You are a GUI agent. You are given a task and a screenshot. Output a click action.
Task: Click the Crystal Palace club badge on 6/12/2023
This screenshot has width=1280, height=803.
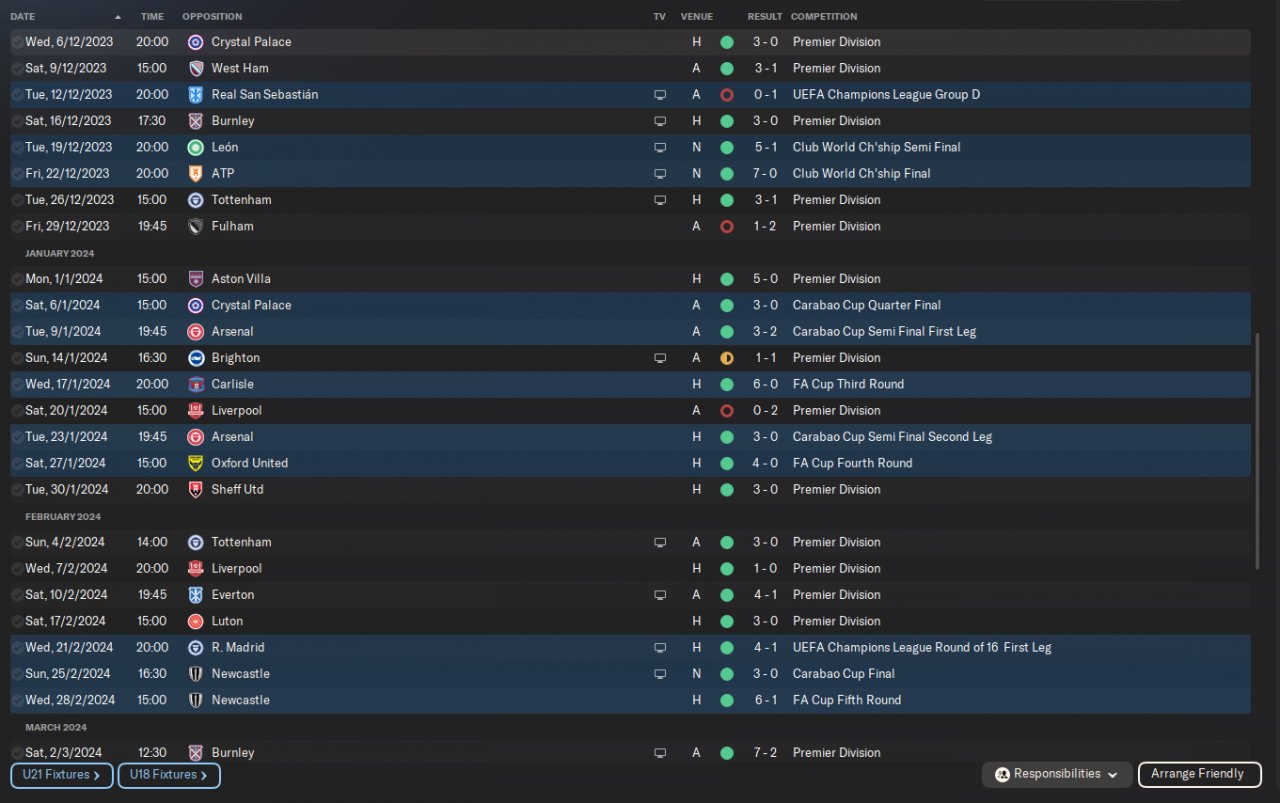[195, 42]
